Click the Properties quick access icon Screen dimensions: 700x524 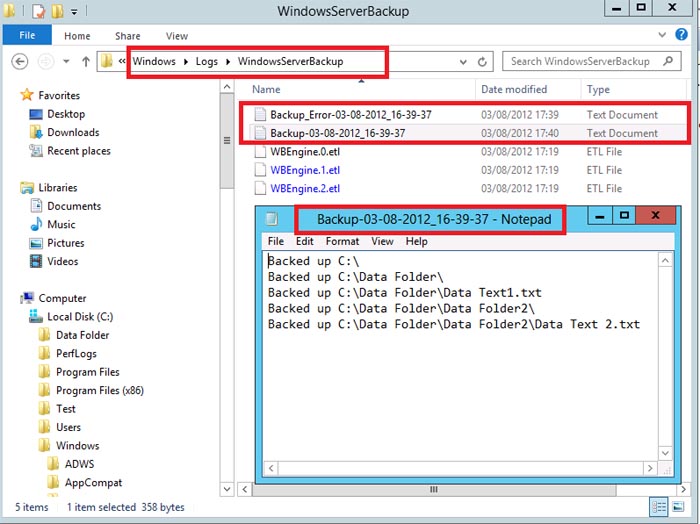(x=39, y=11)
